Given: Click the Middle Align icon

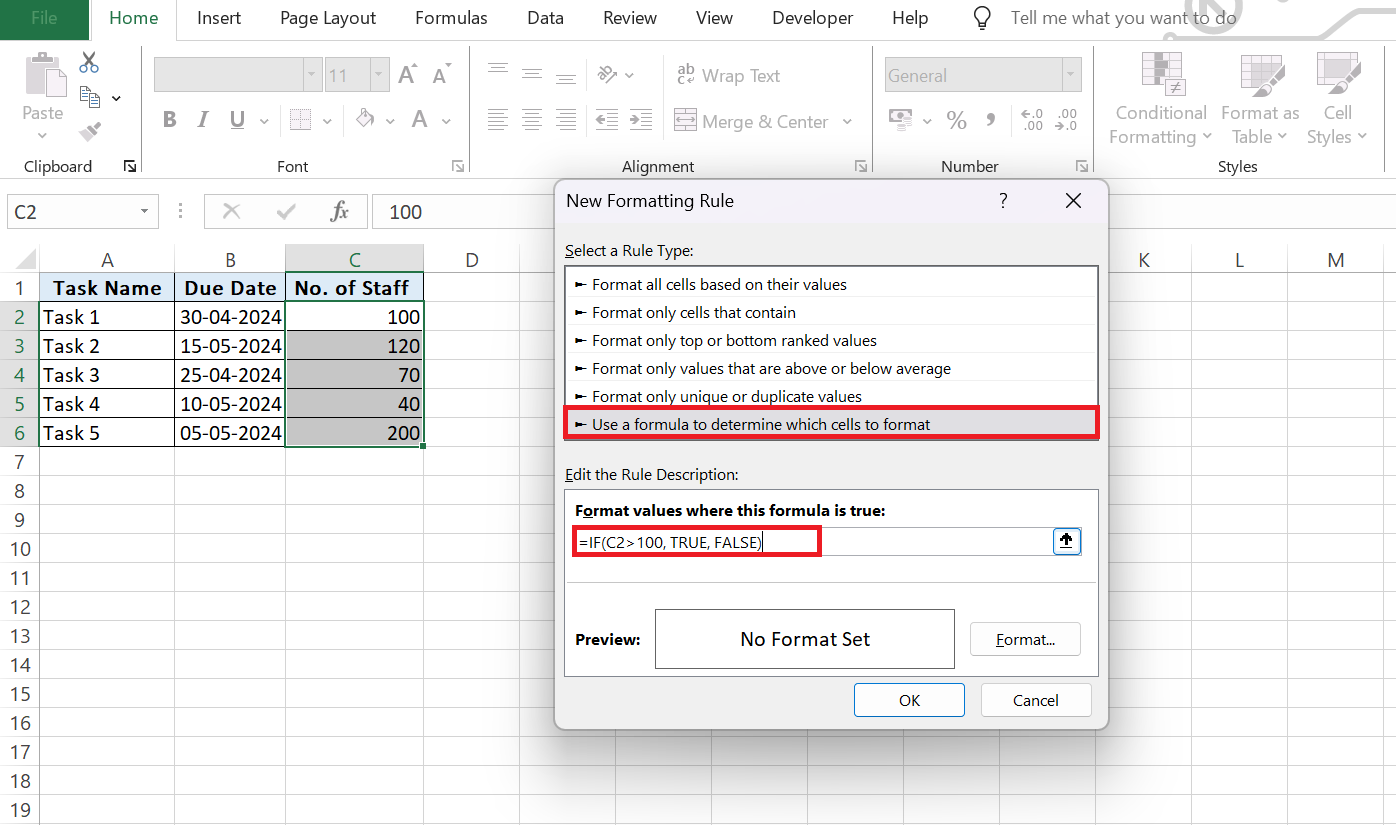Looking at the screenshot, I should tap(532, 73).
